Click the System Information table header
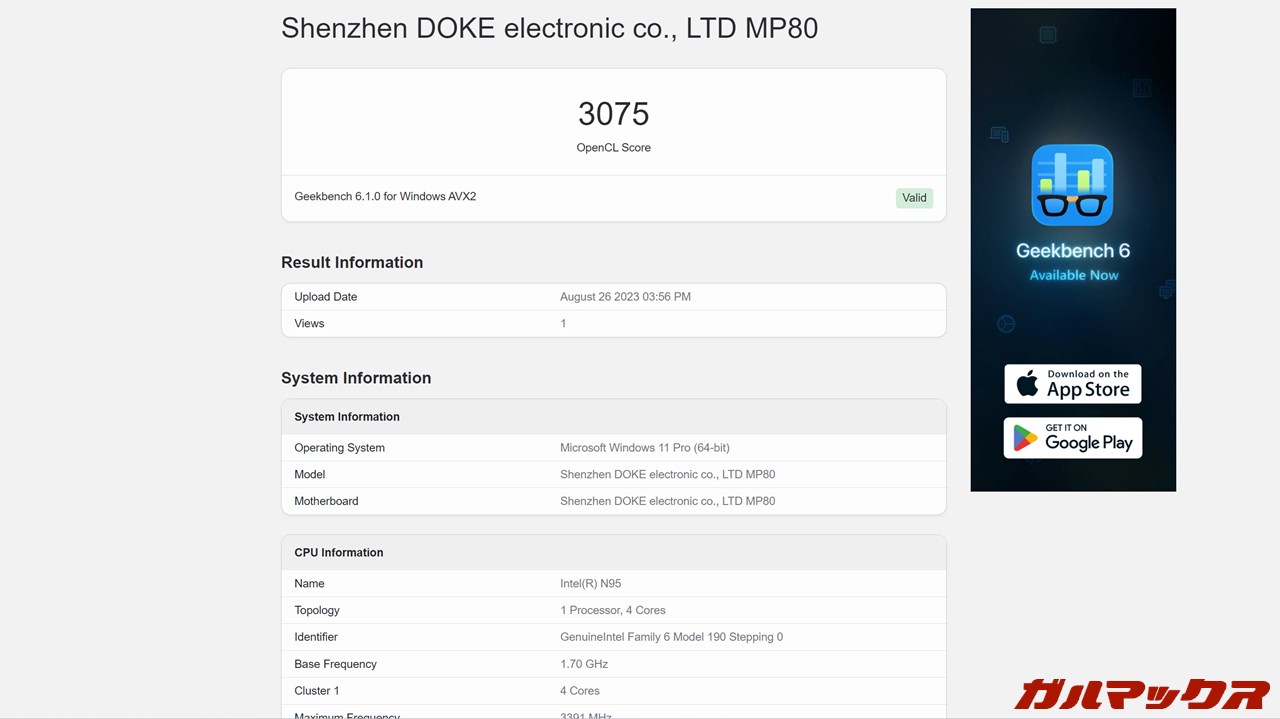This screenshot has height=719, width=1280. [x=347, y=417]
